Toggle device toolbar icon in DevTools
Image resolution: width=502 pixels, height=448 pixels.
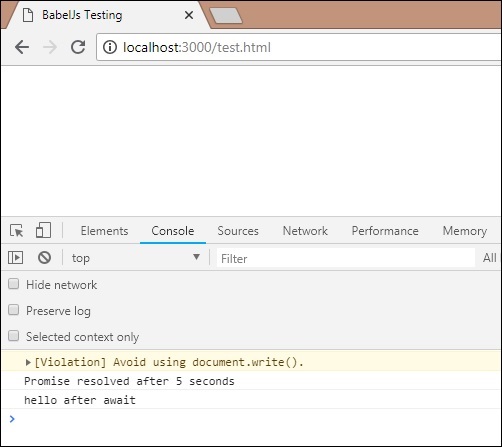tap(43, 230)
